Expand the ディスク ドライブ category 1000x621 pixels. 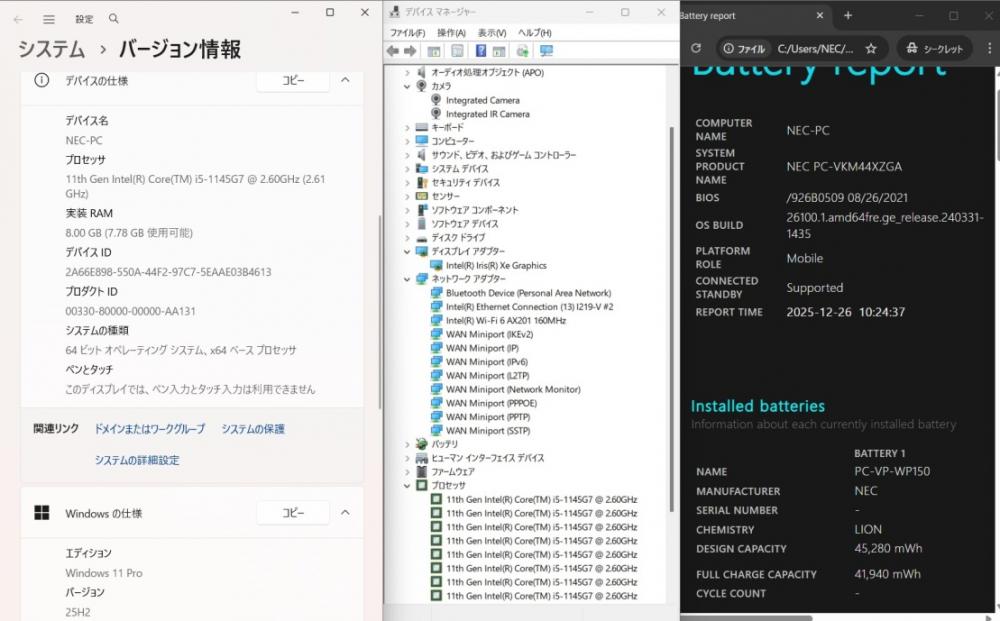[x=407, y=238]
